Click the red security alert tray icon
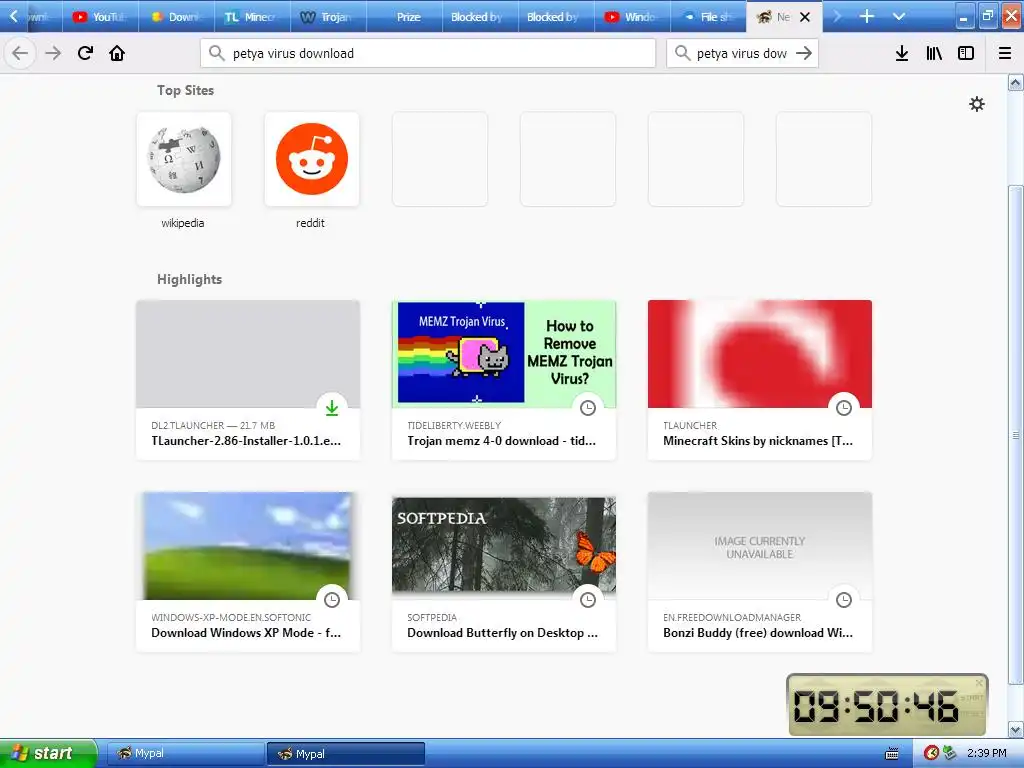The width and height of the screenshot is (1024, 768). pyautogui.click(x=932, y=754)
